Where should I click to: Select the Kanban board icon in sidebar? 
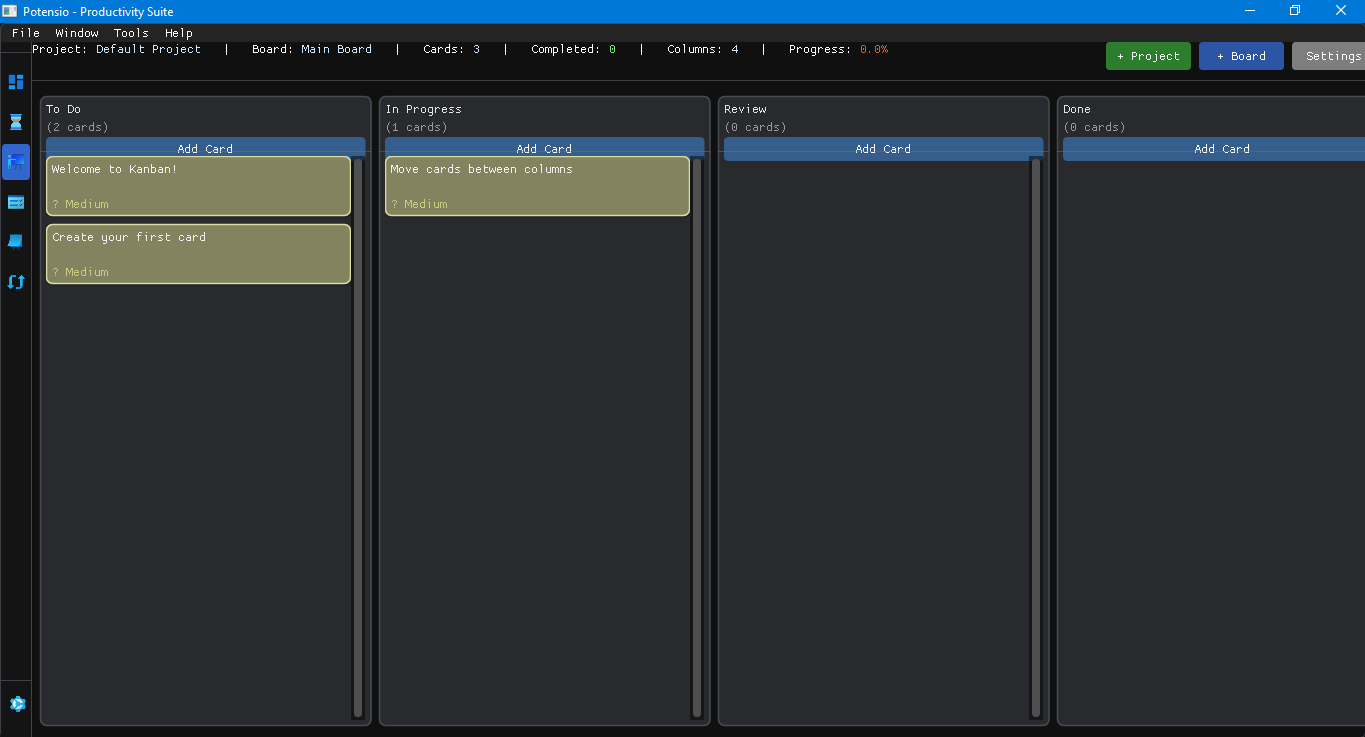tap(16, 162)
